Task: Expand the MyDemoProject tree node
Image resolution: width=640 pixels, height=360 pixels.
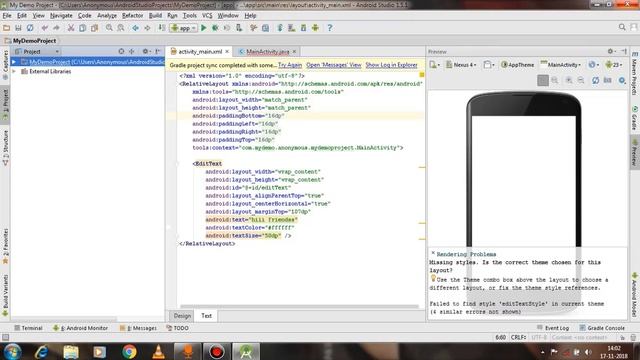Action: [x=14, y=62]
